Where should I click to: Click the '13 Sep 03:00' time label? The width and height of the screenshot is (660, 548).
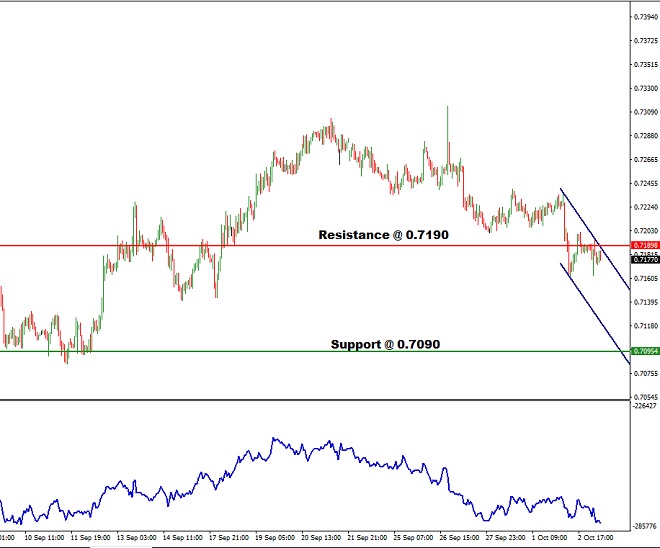tap(136, 537)
